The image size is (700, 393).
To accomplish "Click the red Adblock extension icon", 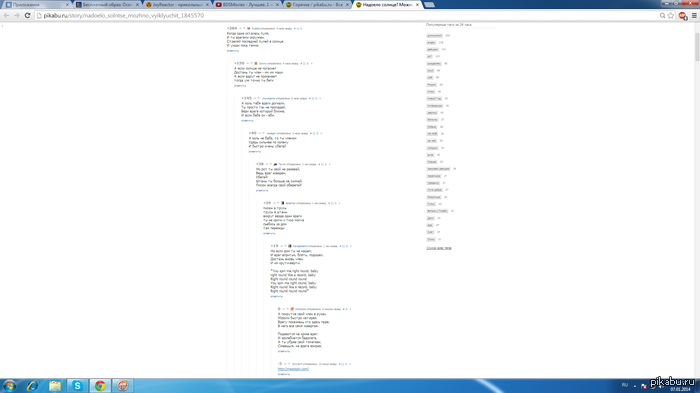I will click(682, 16).
